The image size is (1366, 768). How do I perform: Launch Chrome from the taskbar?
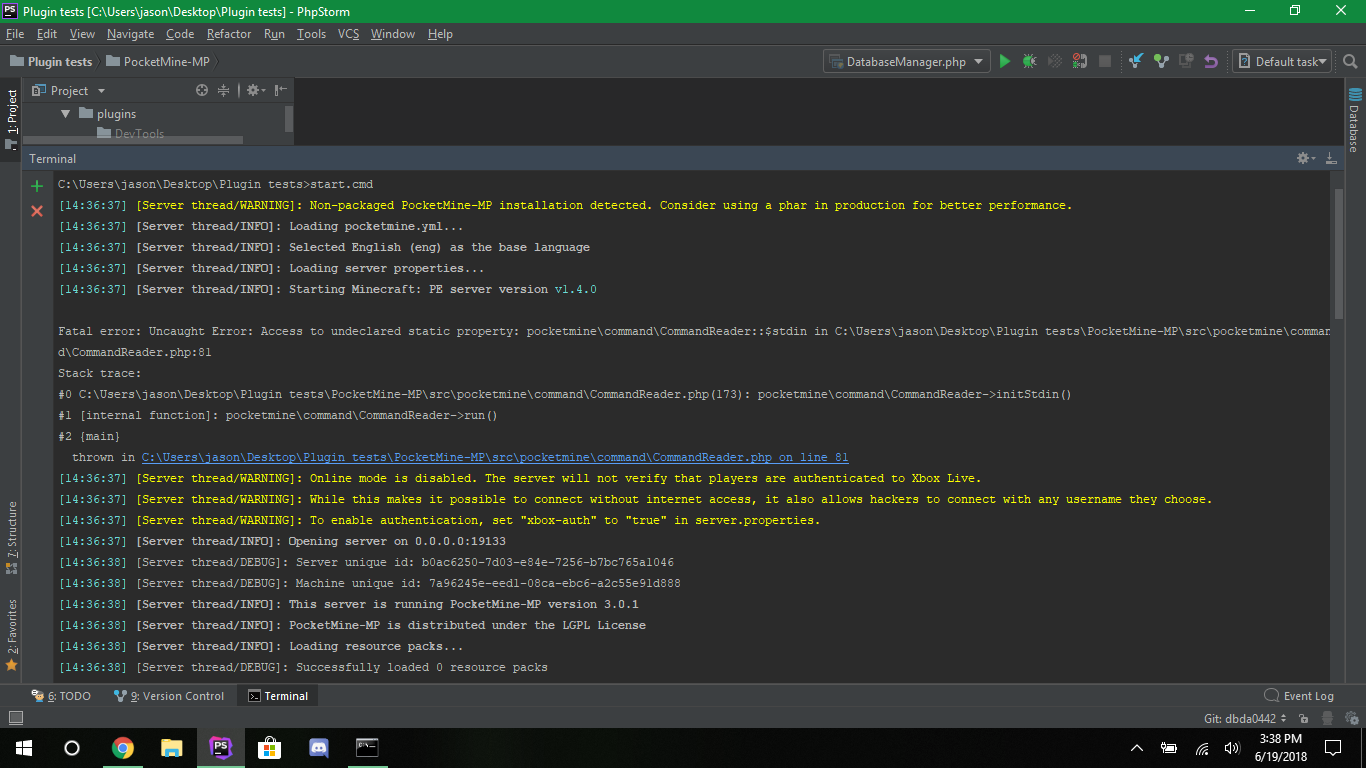pyautogui.click(x=122, y=747)
